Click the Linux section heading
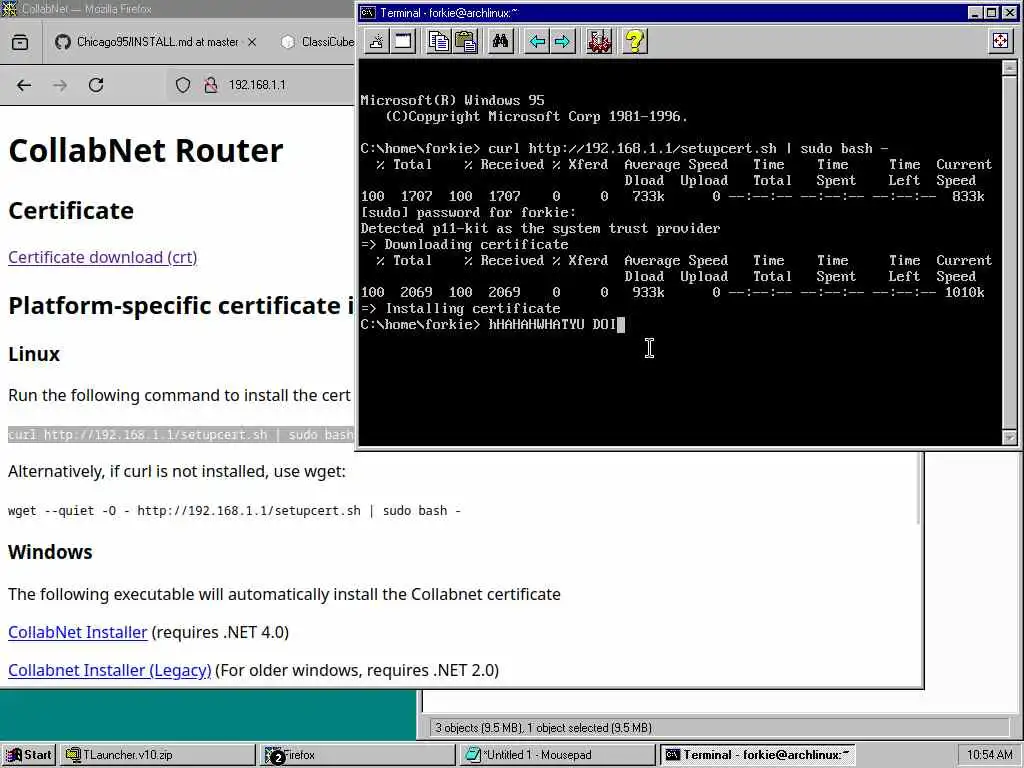Image resolution: width=1024 pixels, height=768 pixels. [34, 354]
